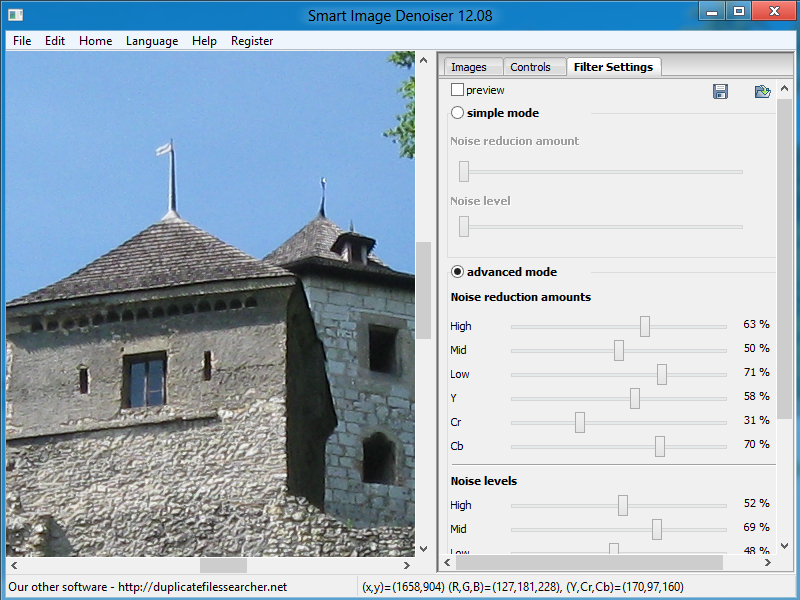Click the settings panel scroll right arrow
Screen dimensions: 800x600
pos(768,562)
